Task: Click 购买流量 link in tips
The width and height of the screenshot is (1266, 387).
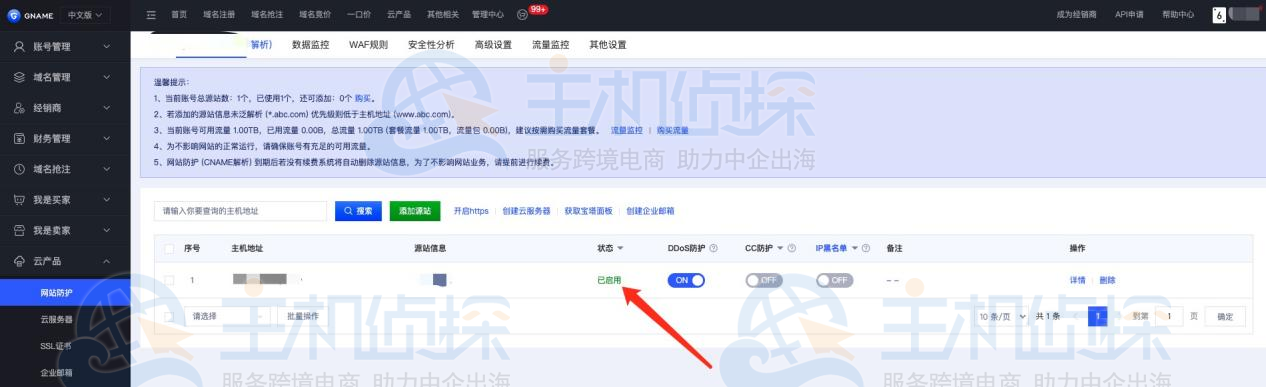Action: (x=673, y=130)
